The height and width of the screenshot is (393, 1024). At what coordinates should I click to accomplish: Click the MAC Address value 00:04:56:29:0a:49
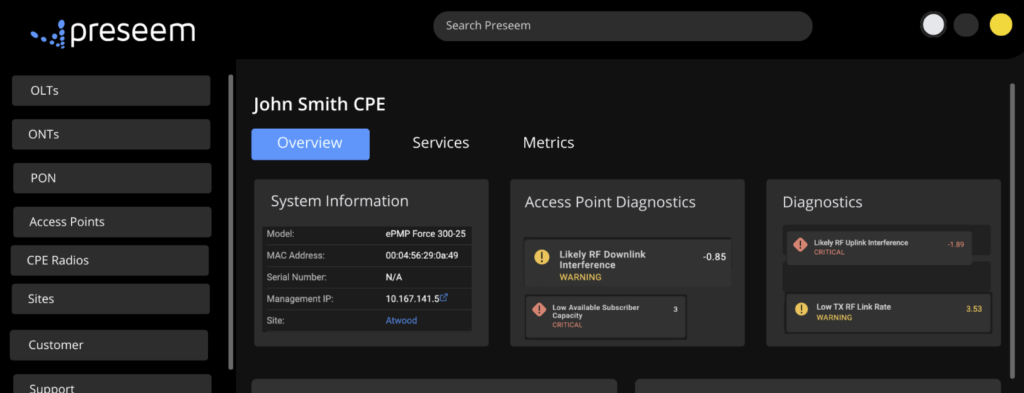coord(422,255)
